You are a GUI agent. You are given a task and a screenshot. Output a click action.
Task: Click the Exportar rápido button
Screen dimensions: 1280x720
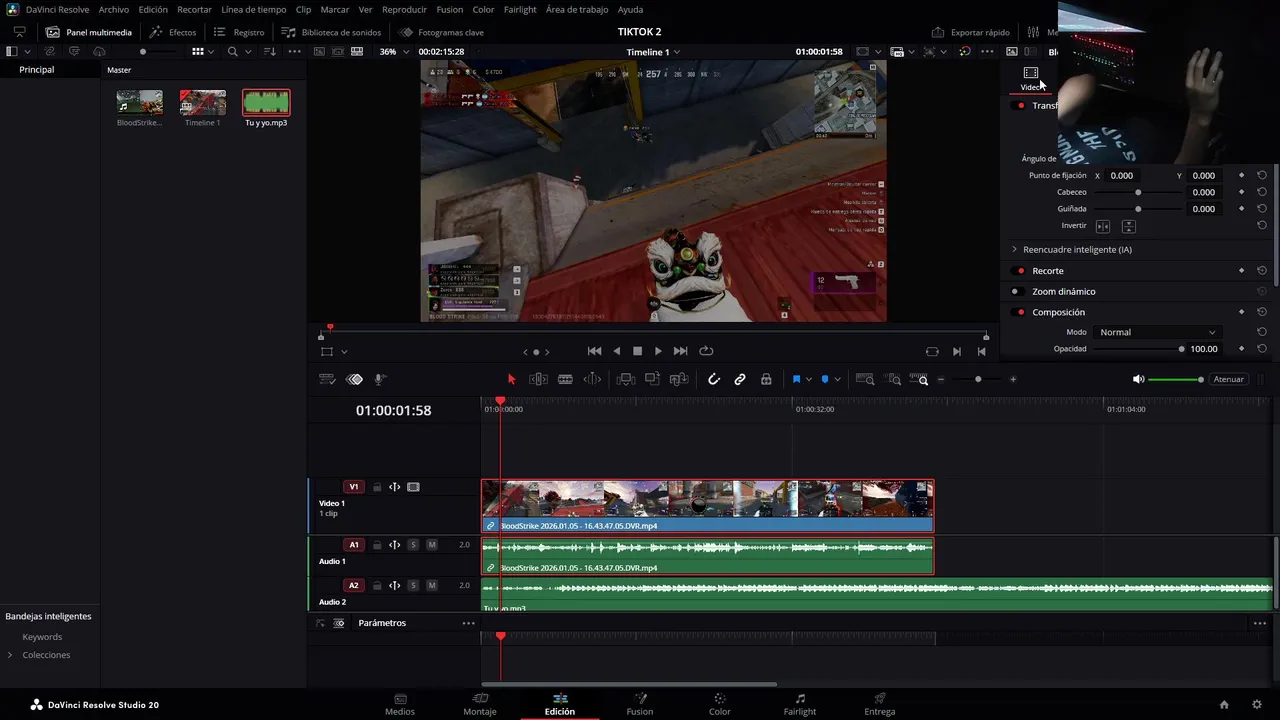click(x=970, y=32)
